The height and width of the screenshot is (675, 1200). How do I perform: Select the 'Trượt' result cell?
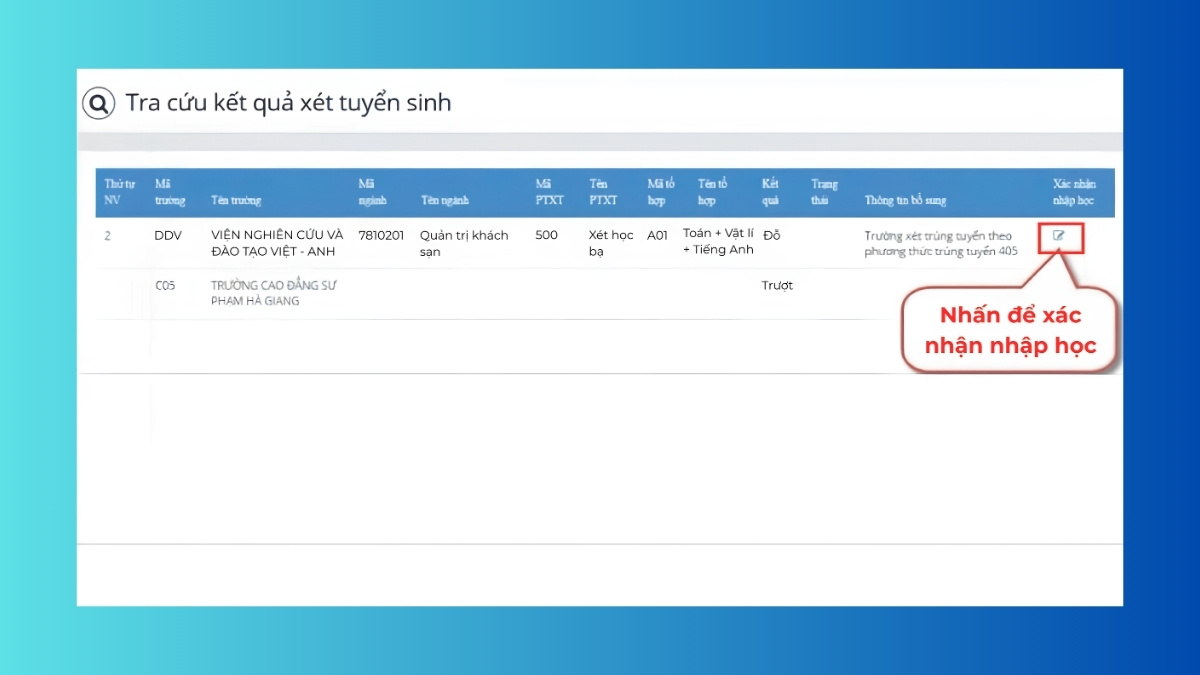(x=777, y=285)
